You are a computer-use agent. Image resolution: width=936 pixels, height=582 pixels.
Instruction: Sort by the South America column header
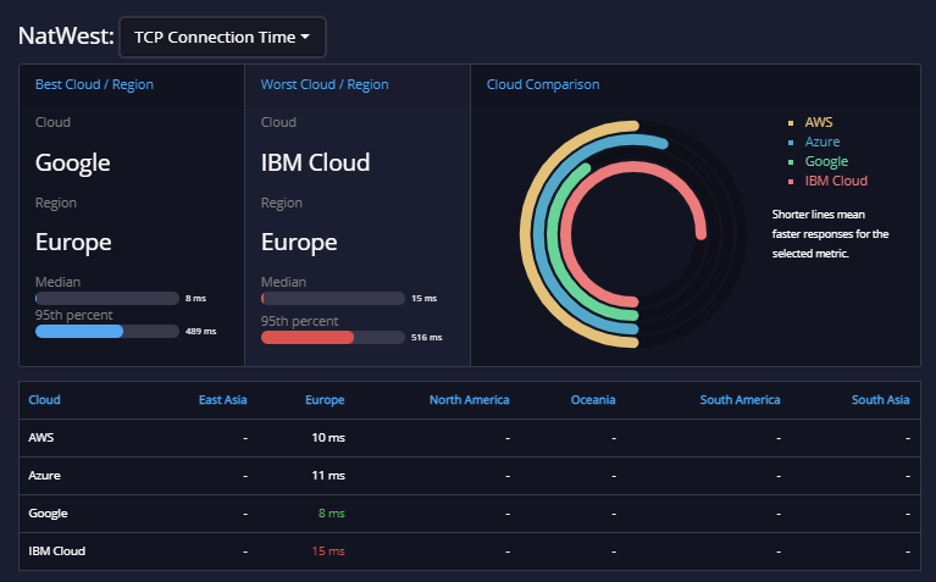(x=740, y=400)
